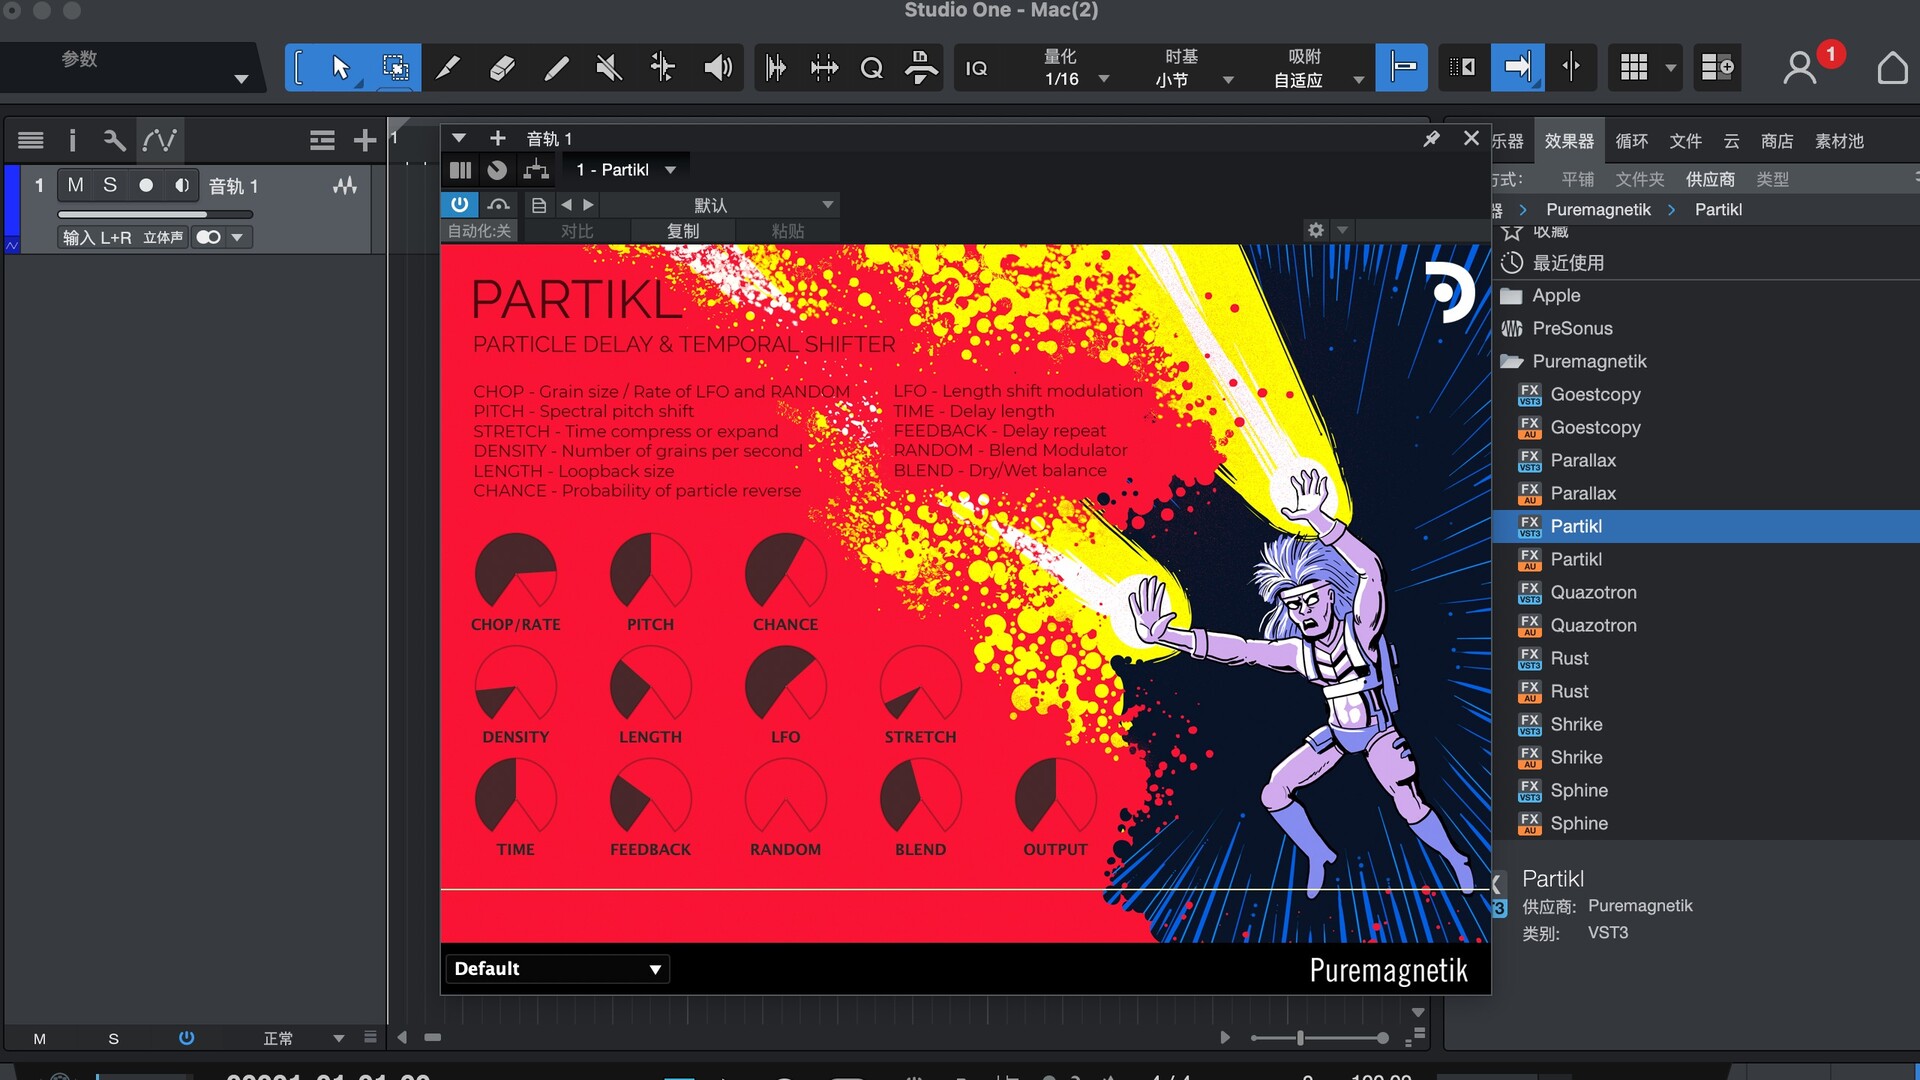Select the Mute tool
1920x1080 pixels.
pos(609,68)
